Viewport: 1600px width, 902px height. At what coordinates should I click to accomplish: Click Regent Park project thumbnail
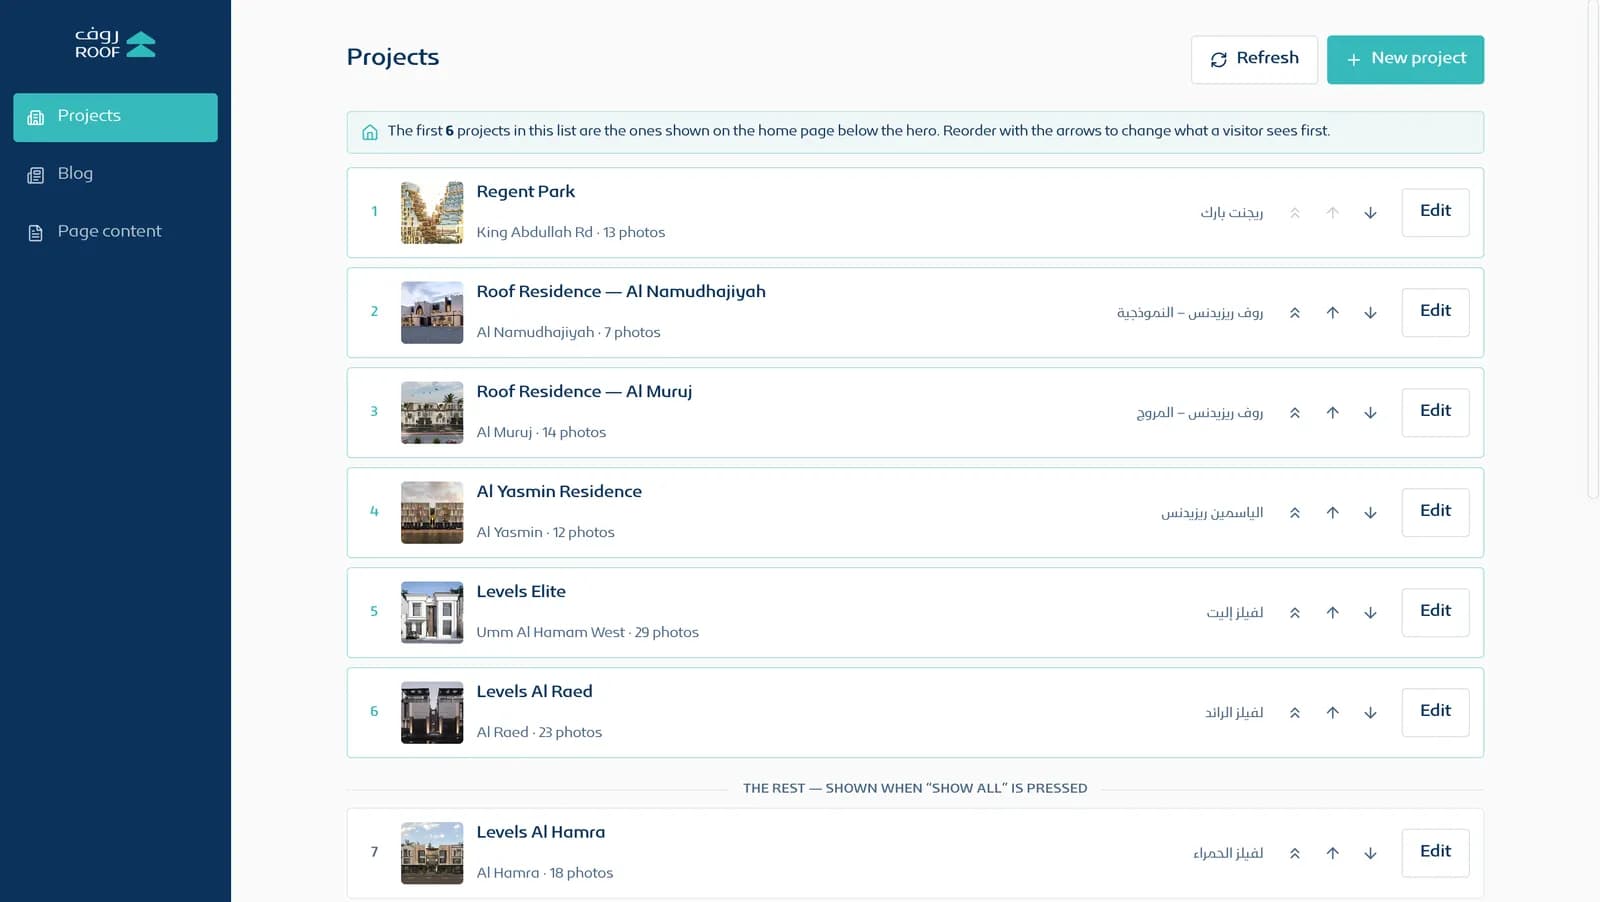click(432, 213)
